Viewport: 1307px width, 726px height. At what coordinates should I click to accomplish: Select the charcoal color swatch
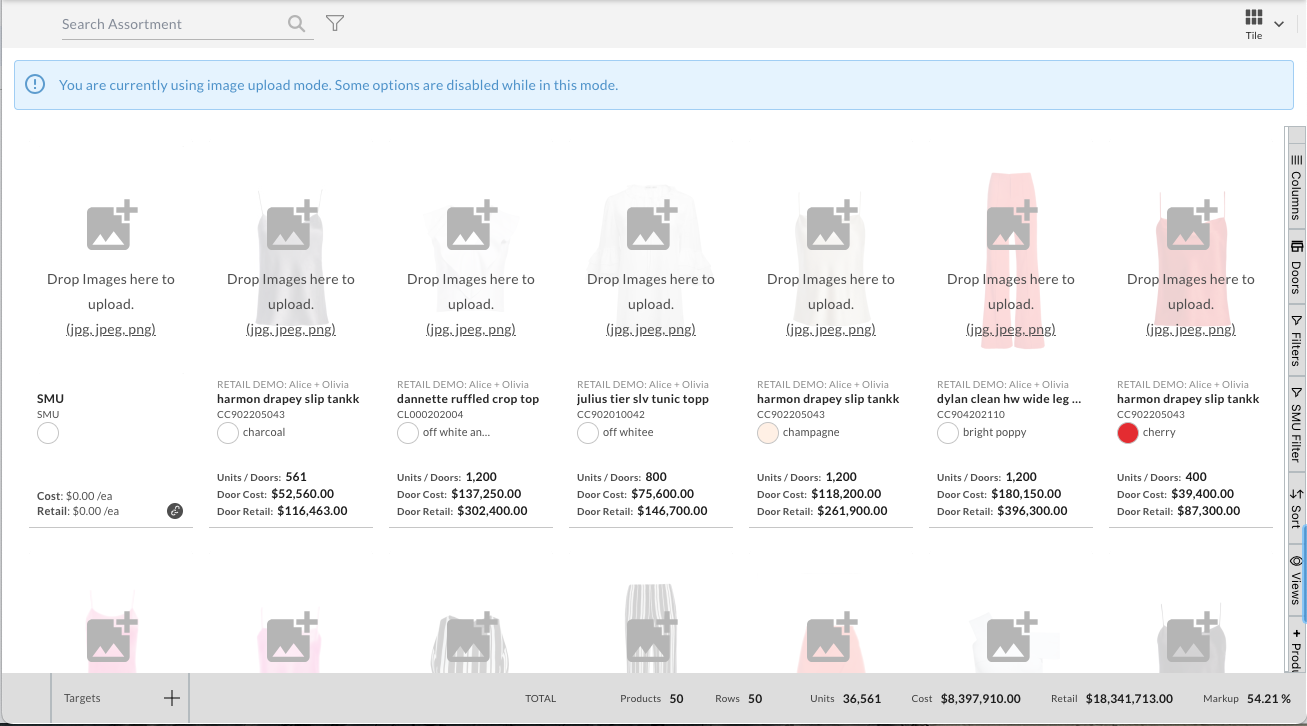tap(228, 433)
